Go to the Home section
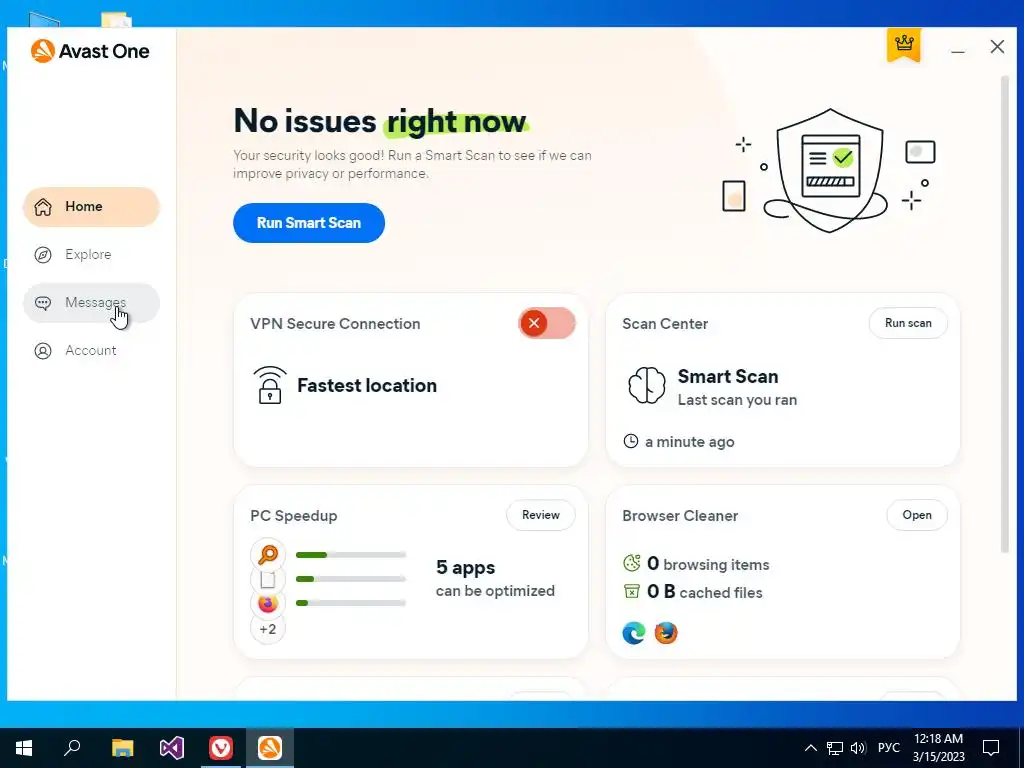The image size is (1024, 768). click(91, 207)
